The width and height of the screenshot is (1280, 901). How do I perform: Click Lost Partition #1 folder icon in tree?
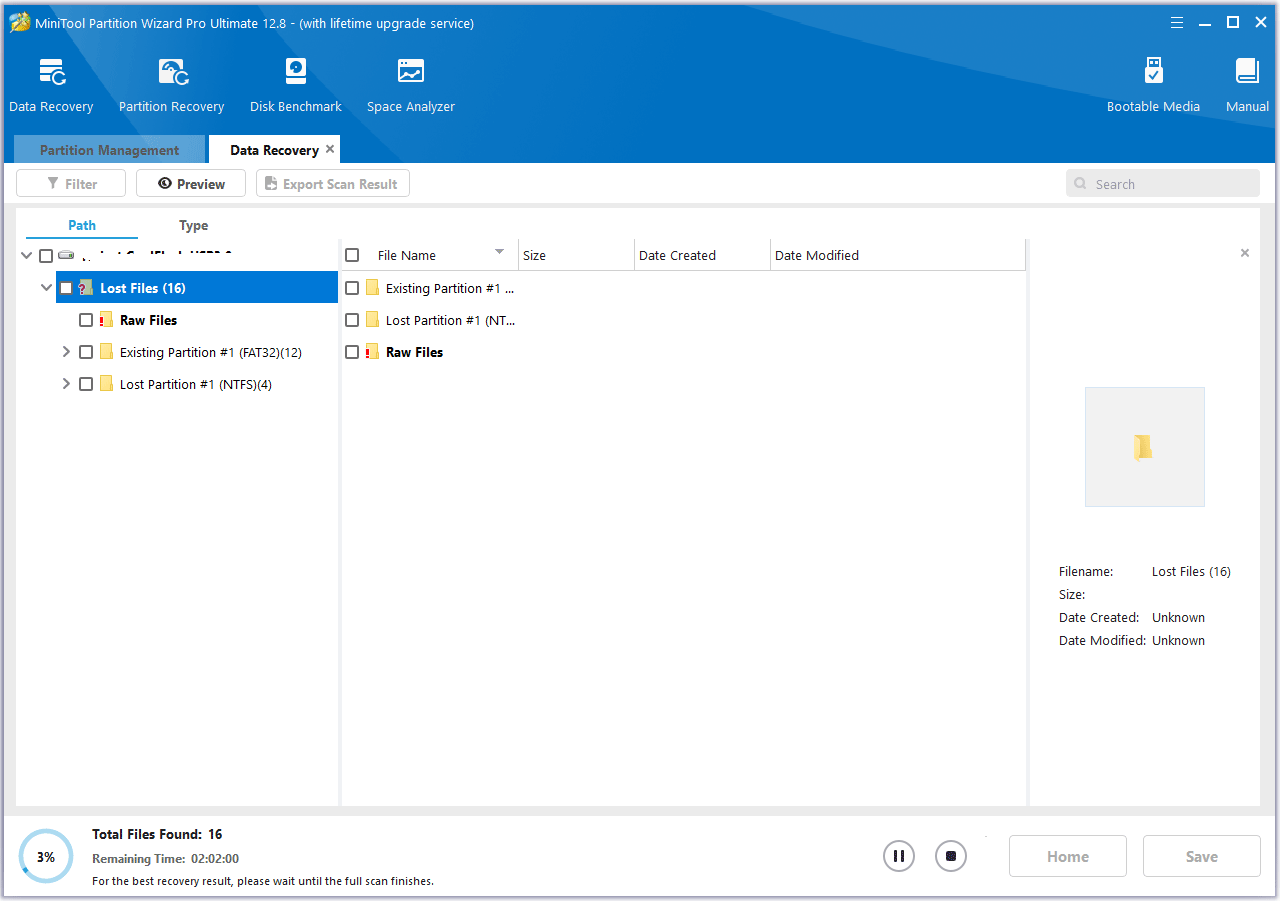[106, 384]
